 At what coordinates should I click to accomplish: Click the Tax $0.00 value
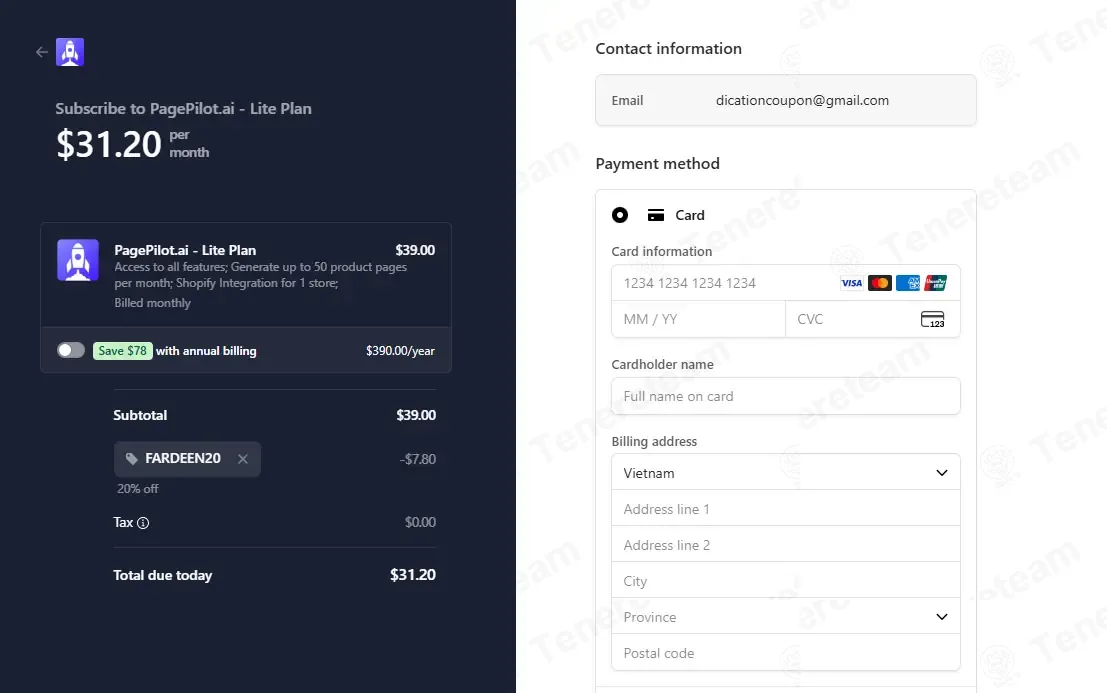[x=420, y=522]
